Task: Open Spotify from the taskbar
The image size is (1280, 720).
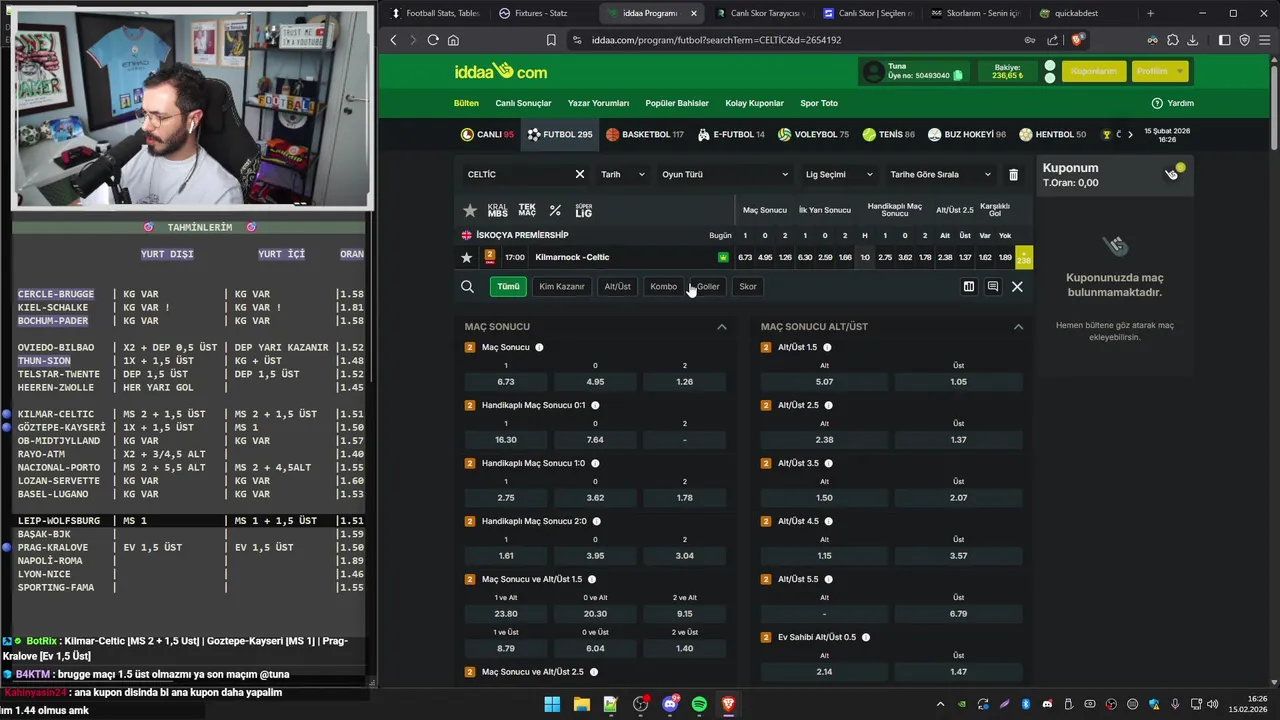Action: 699,704
